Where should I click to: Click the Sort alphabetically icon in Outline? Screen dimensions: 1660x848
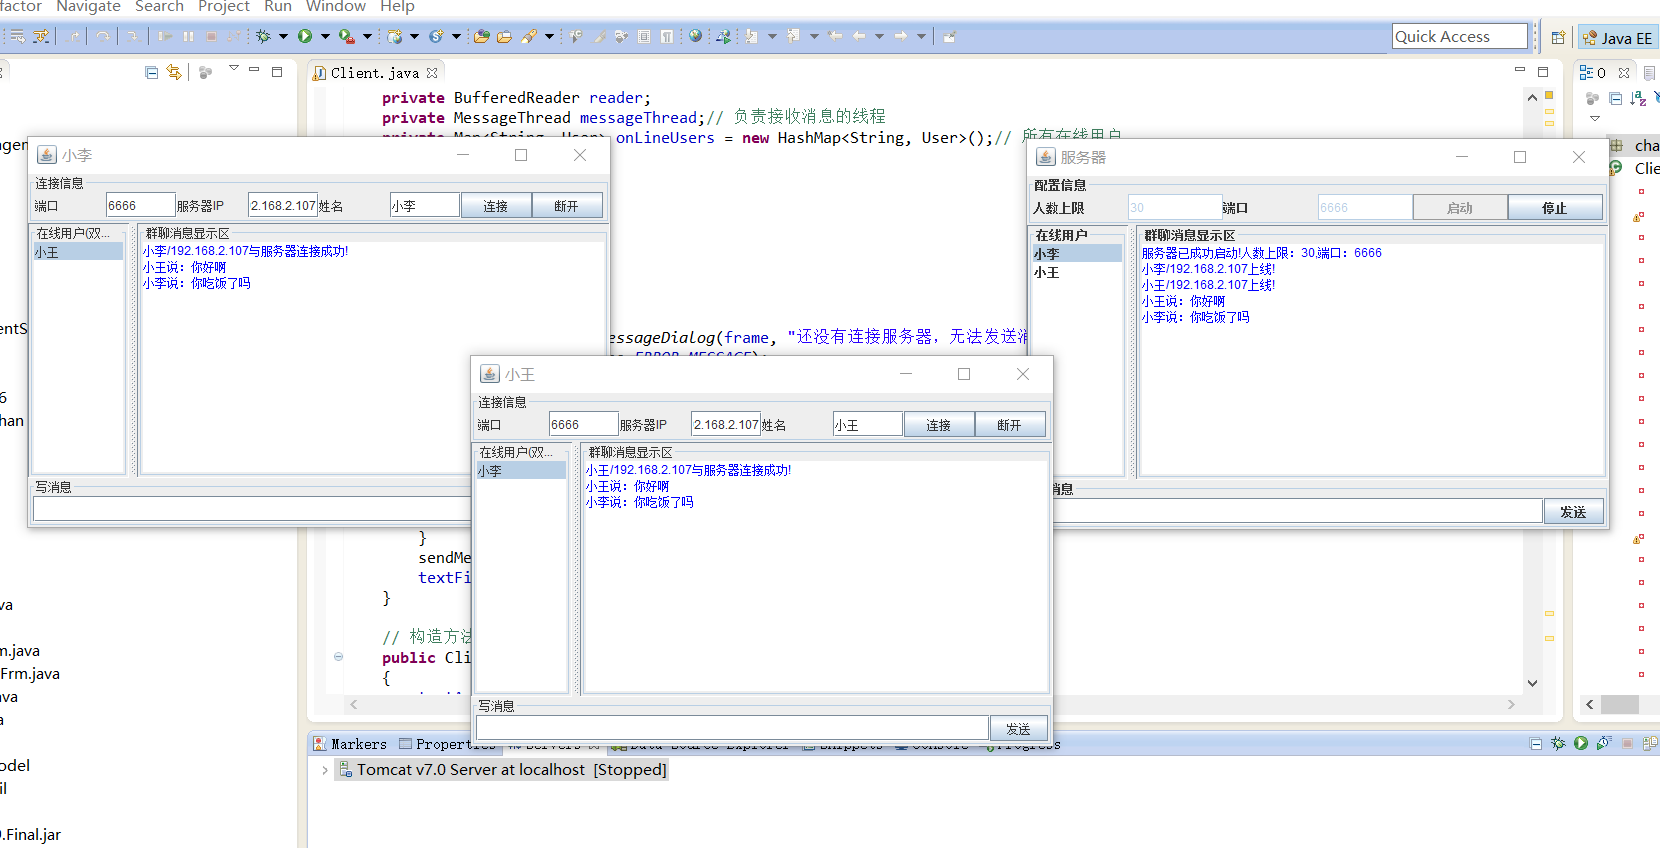click(1637, 98)
